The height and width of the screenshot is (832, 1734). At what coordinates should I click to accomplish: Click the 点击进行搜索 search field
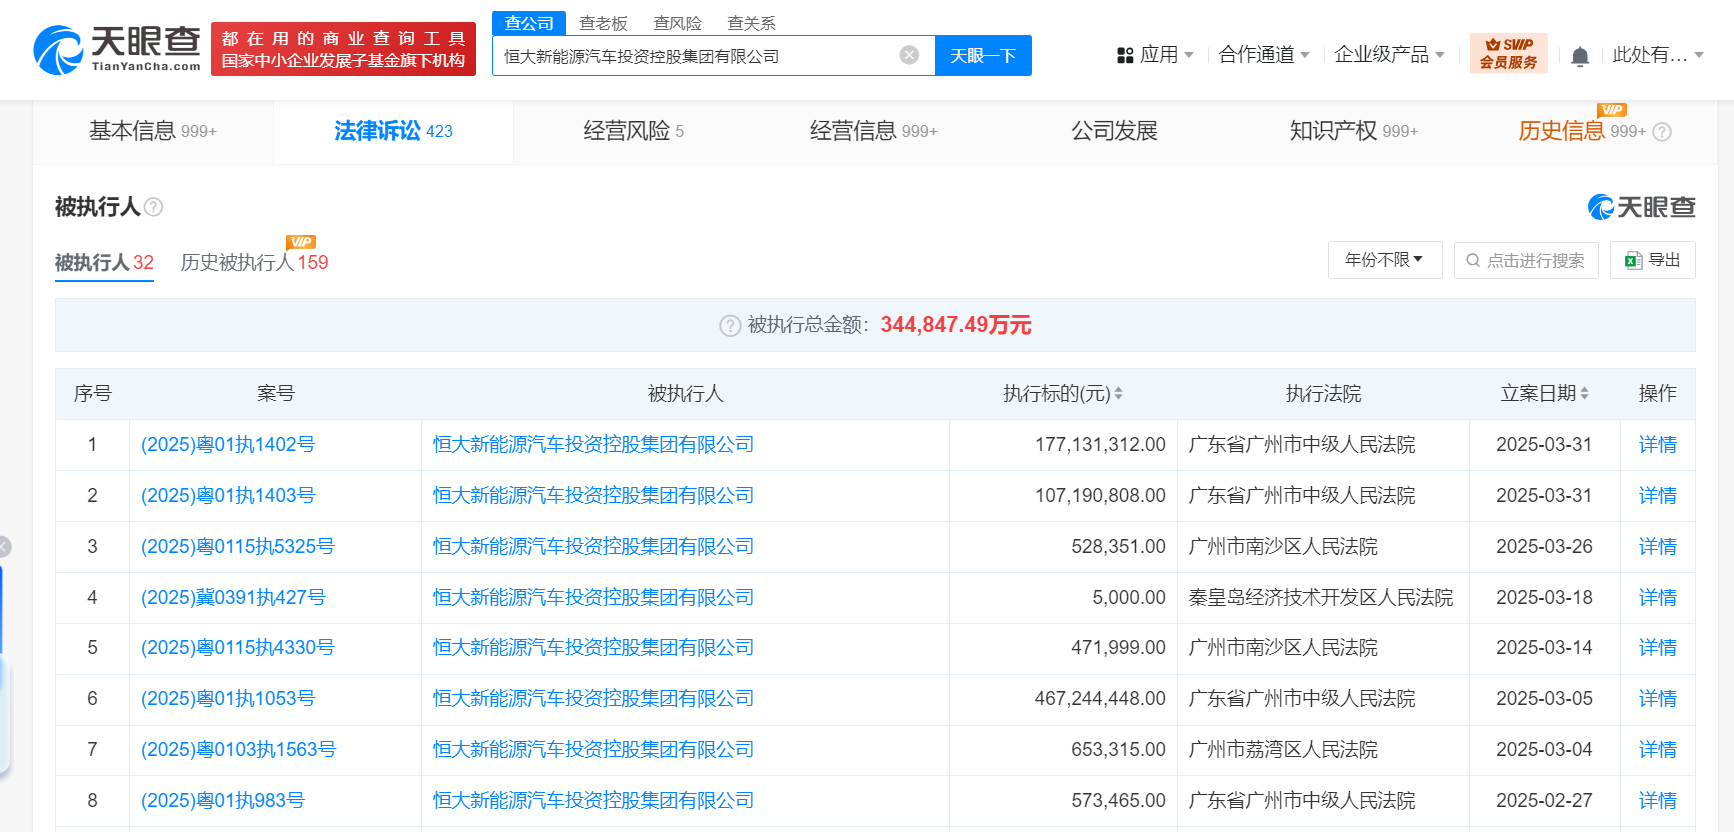click(x=1526, y=260)
